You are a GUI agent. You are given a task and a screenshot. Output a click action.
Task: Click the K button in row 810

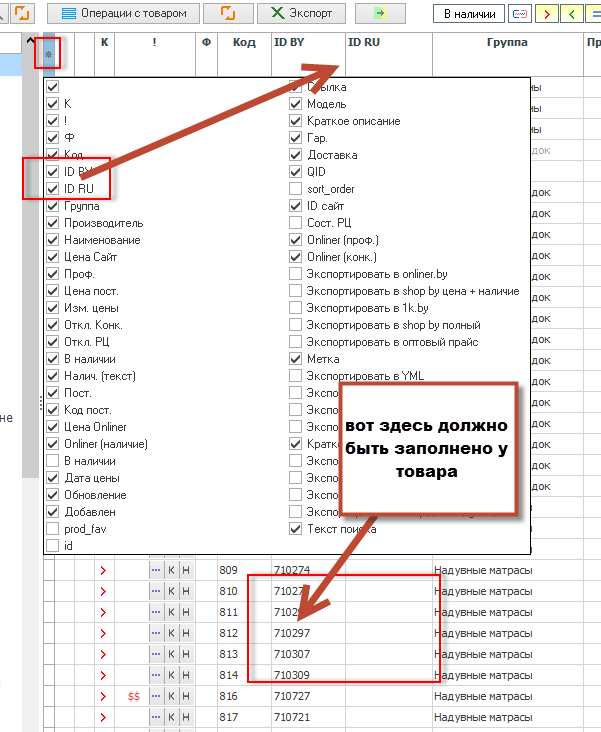click(171, 591)
